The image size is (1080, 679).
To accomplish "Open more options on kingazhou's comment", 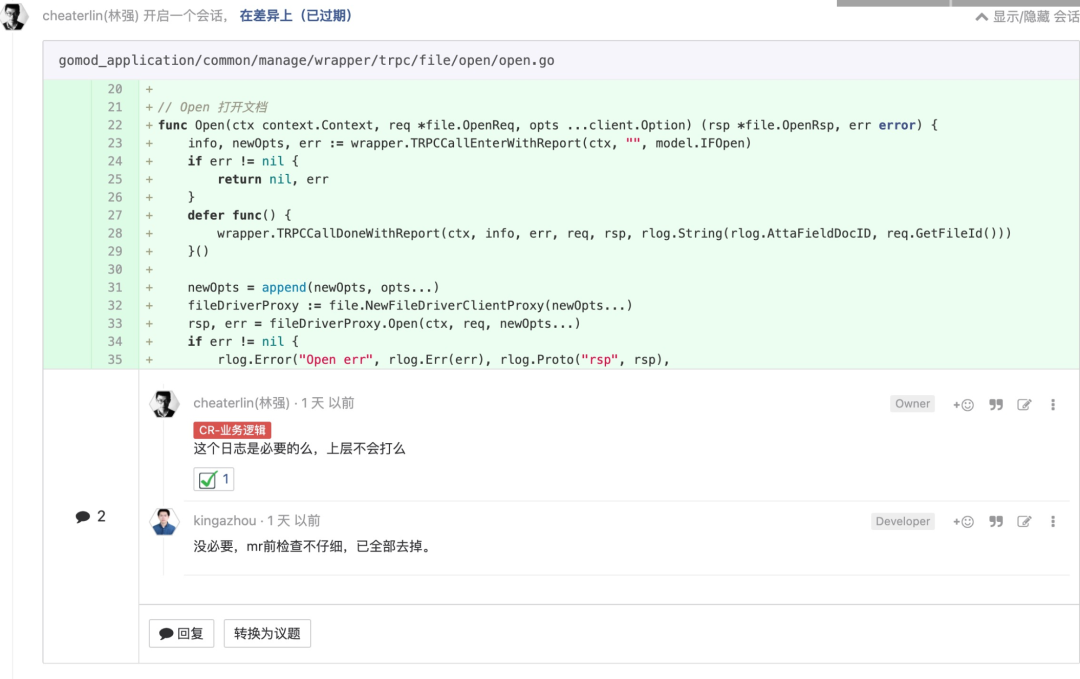I will tap(1052, 521).
